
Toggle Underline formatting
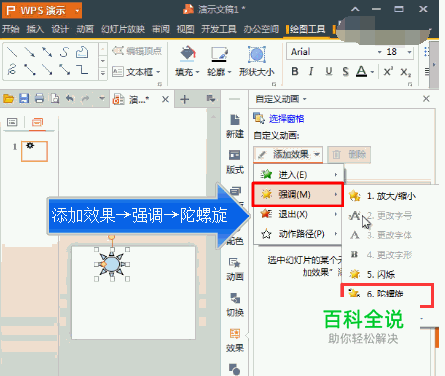pyautogui.click(x=329, y=71)
